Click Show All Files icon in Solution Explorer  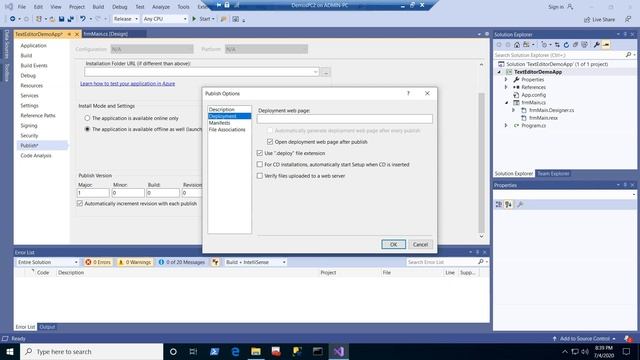point(584,45)
